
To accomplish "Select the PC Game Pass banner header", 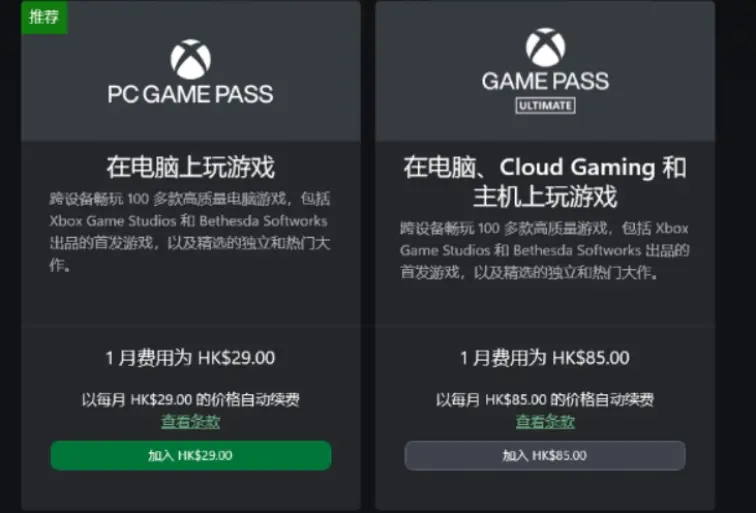I will [190, 71].
